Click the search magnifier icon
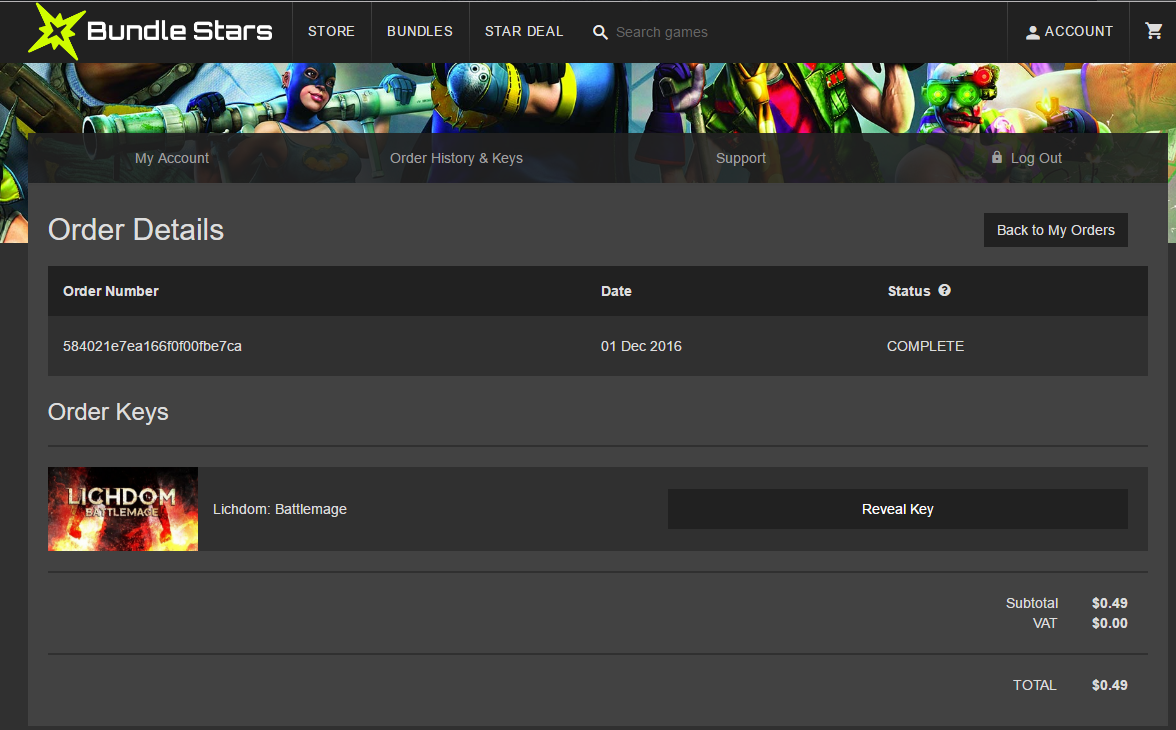The width and height of the screenshot is (1176, 730). click(x=600, y=32)
